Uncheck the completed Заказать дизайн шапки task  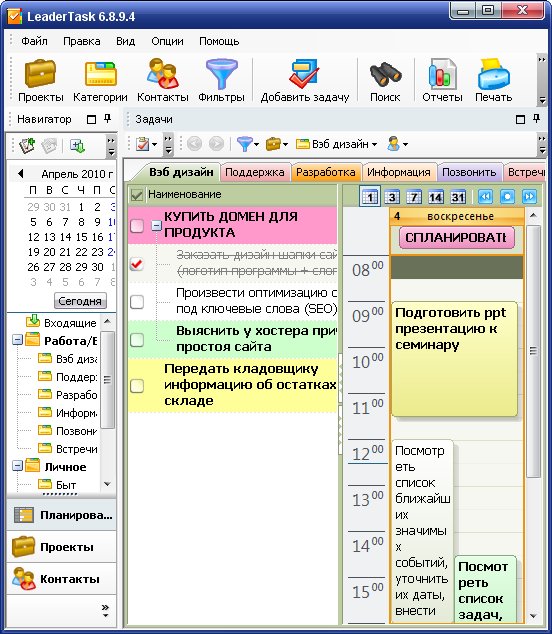click(137, 264)
